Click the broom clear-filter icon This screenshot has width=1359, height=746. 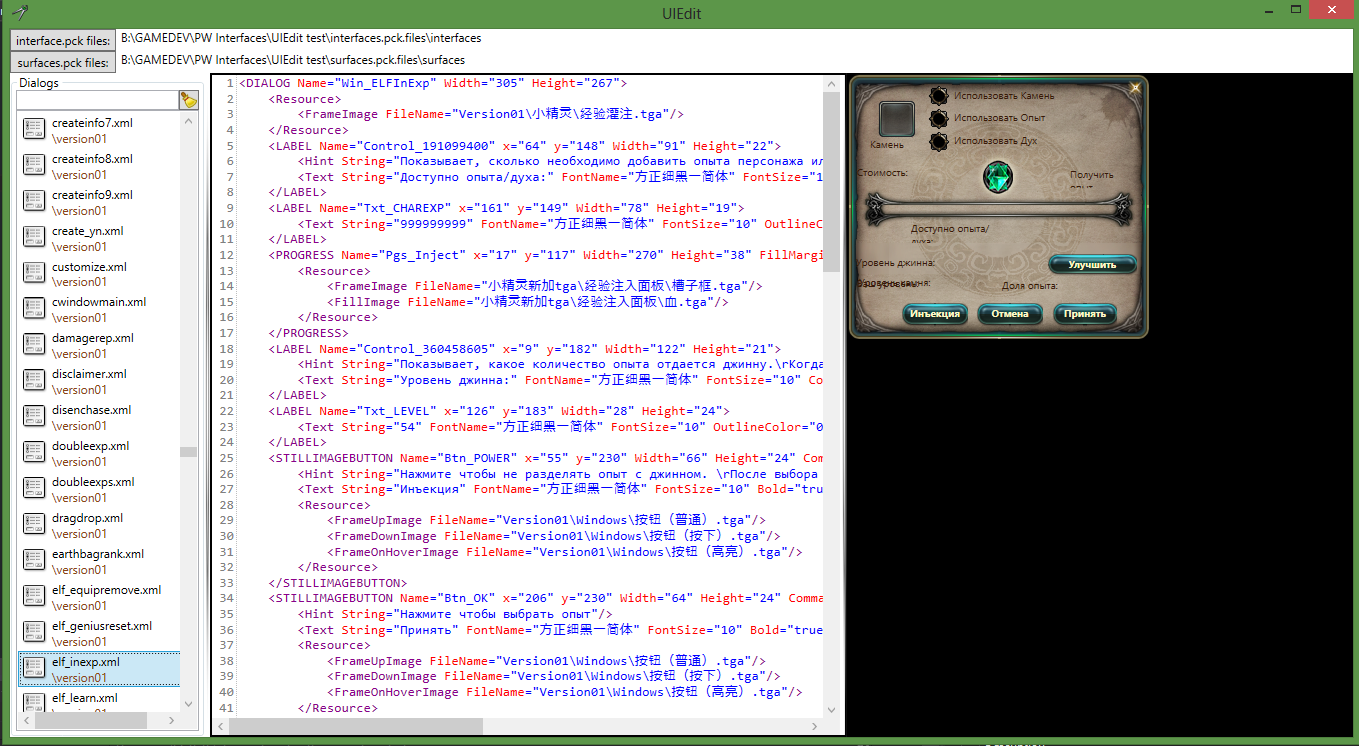coord(189,100)
